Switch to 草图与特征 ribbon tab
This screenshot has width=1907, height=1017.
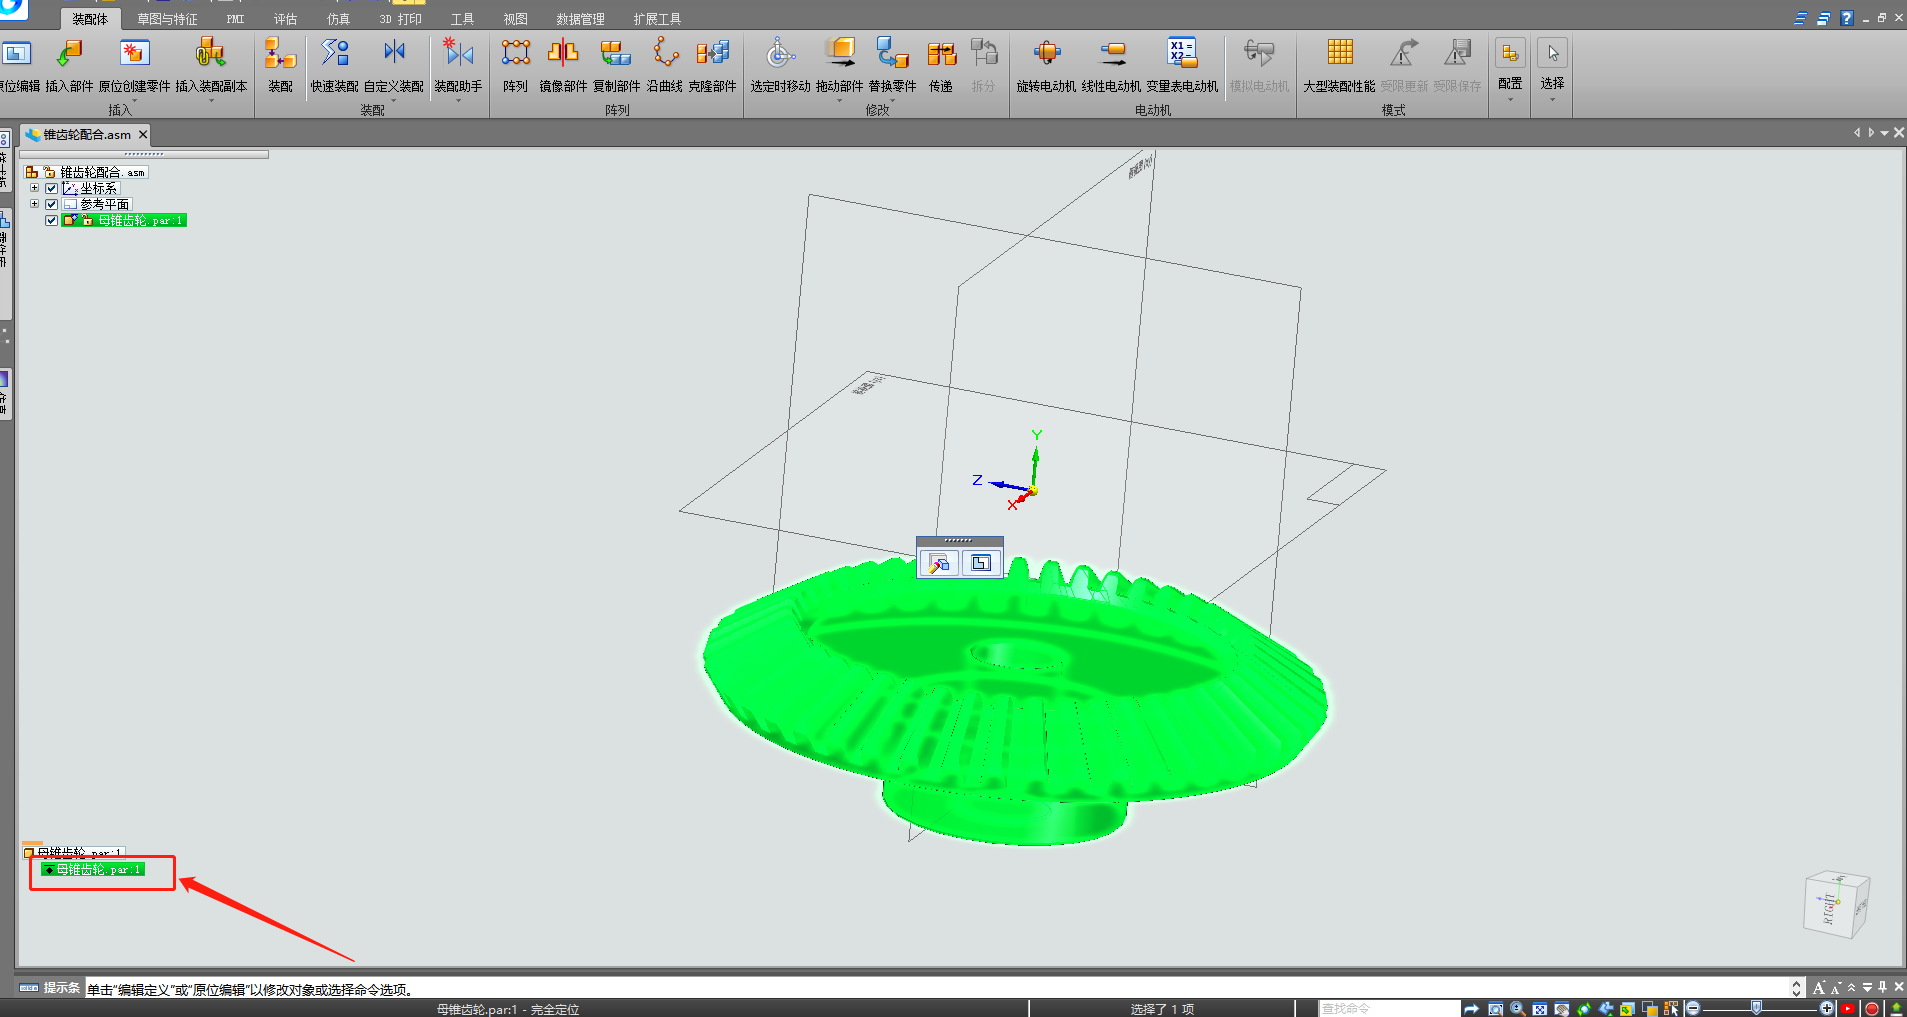click(x=167, y=19)
